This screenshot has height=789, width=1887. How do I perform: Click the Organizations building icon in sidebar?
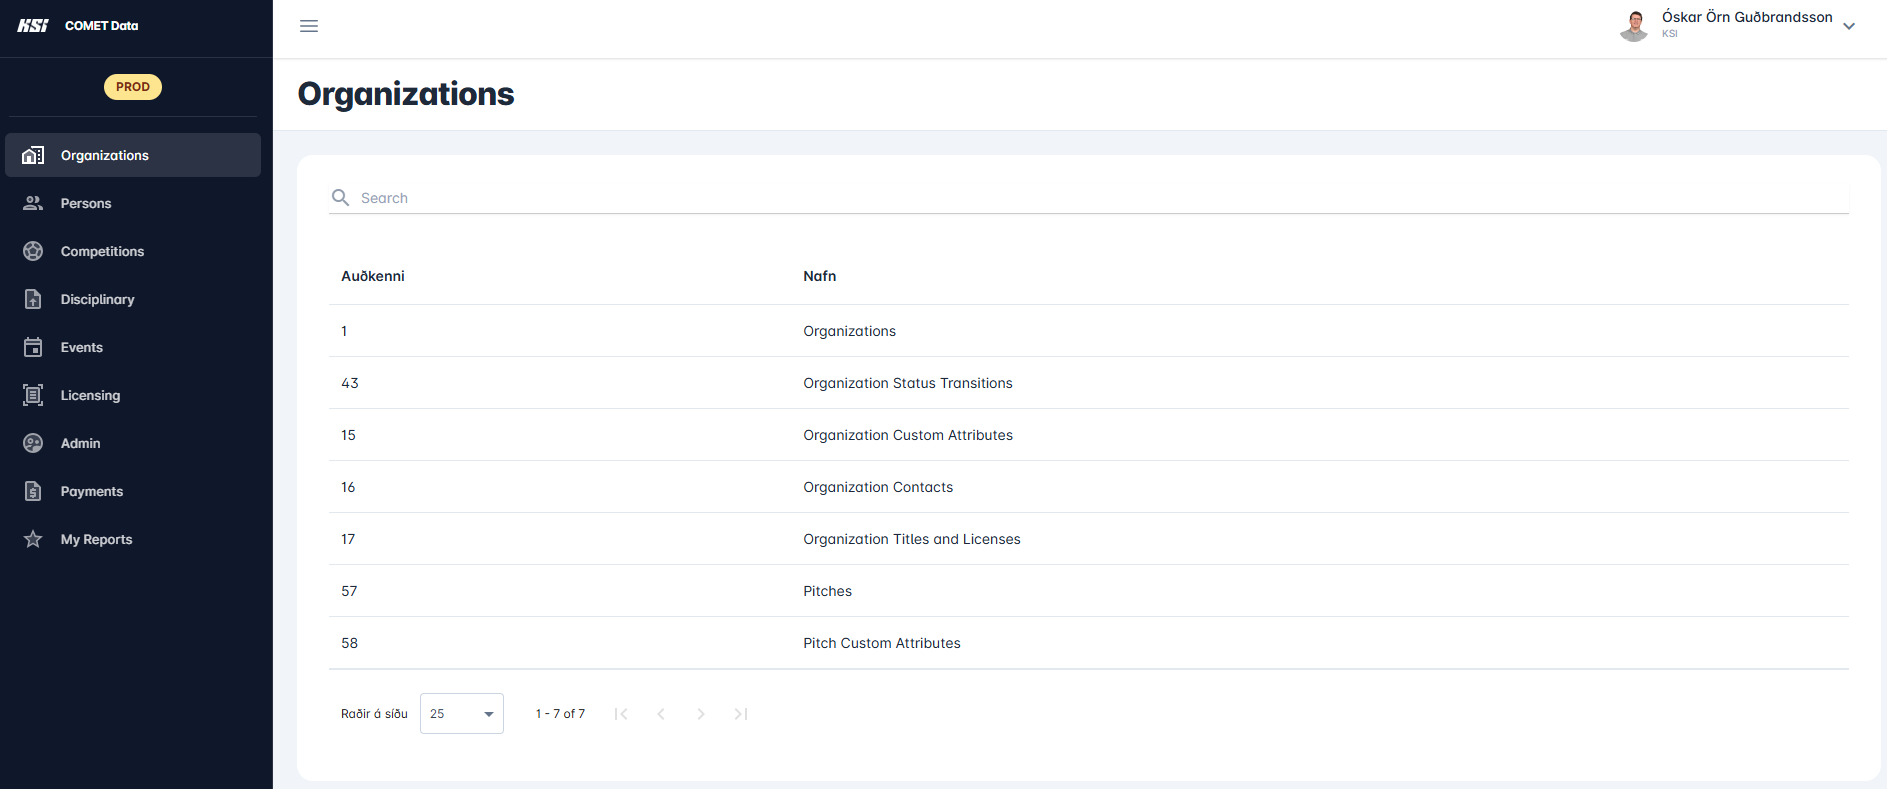pyautogui.click(x=33, y=155)
